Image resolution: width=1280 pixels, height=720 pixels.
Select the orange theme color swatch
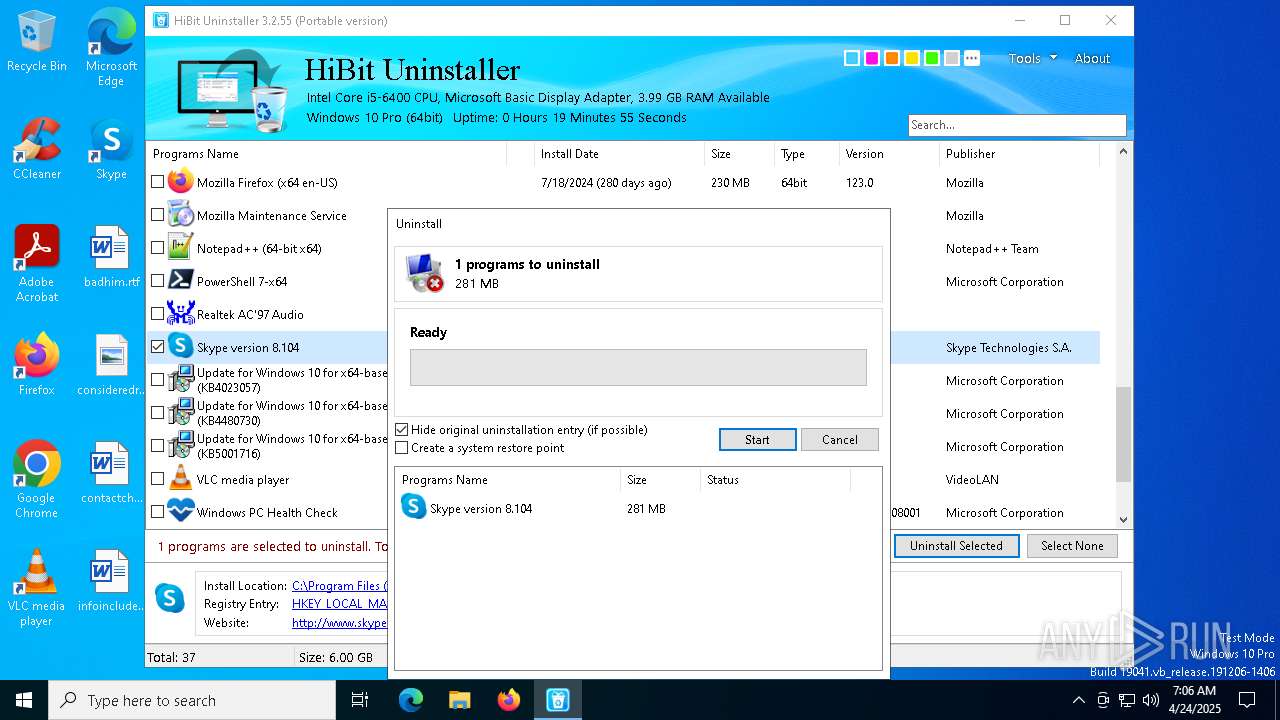pos(892,58)
